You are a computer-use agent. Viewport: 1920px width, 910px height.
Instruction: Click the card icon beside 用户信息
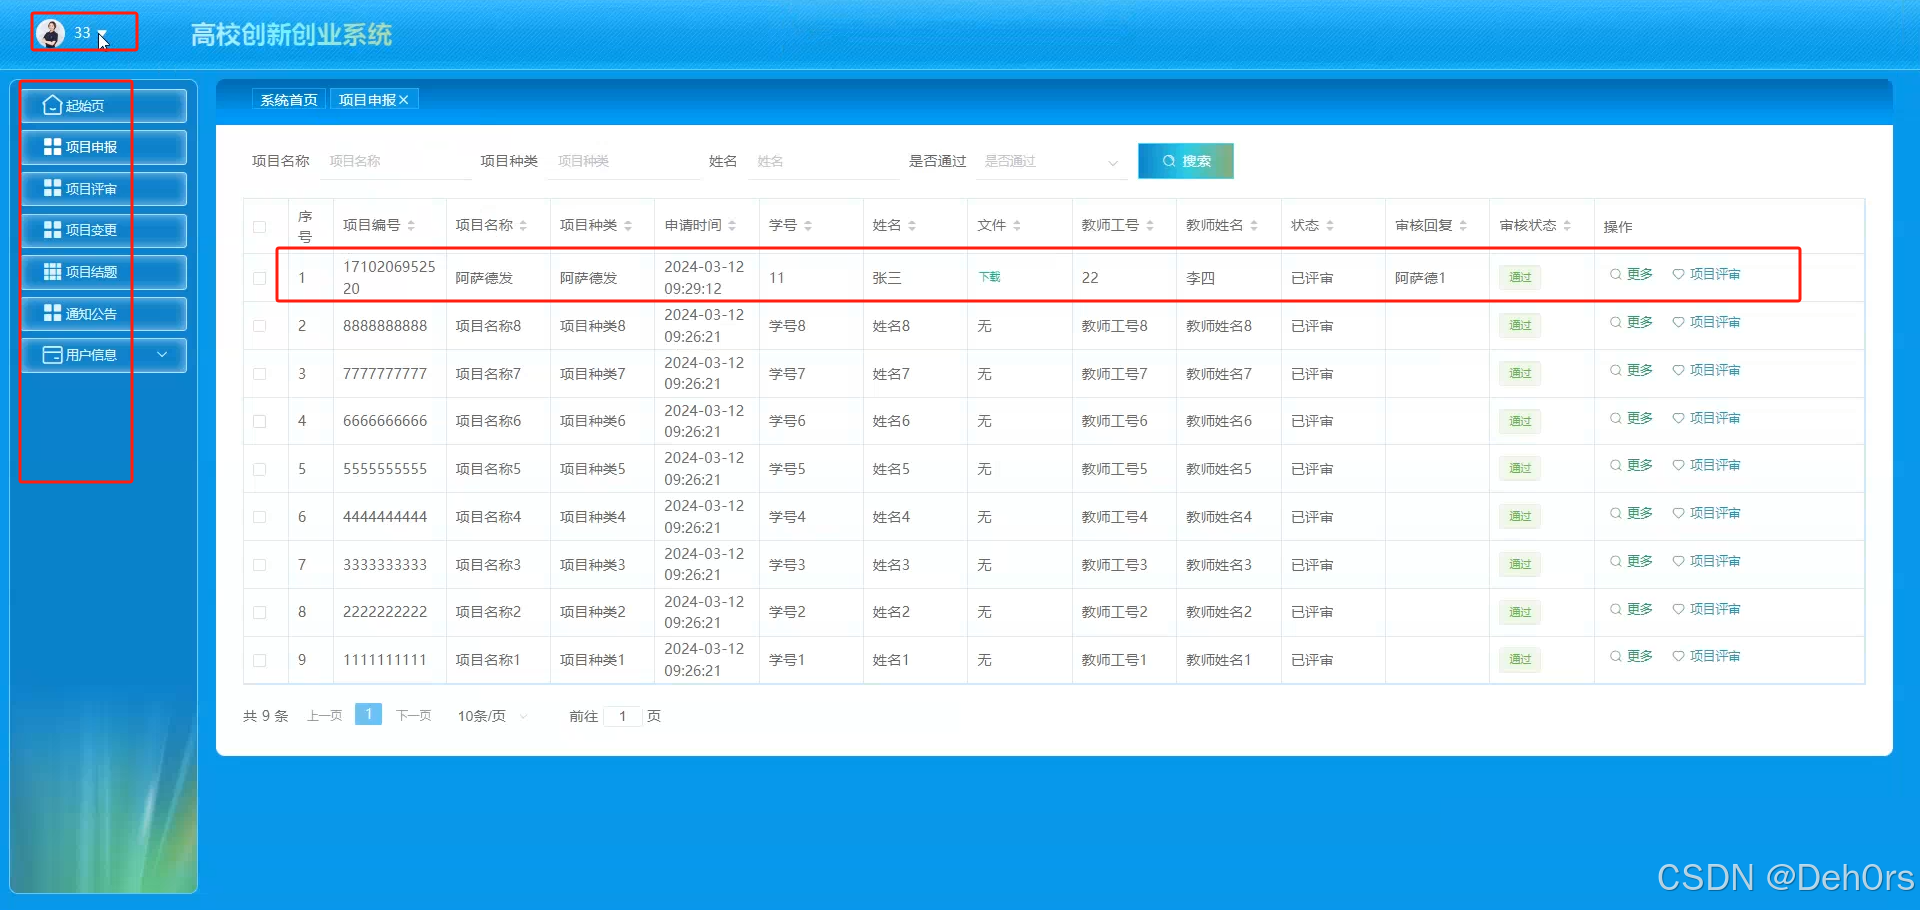click(x=53, y=355)
